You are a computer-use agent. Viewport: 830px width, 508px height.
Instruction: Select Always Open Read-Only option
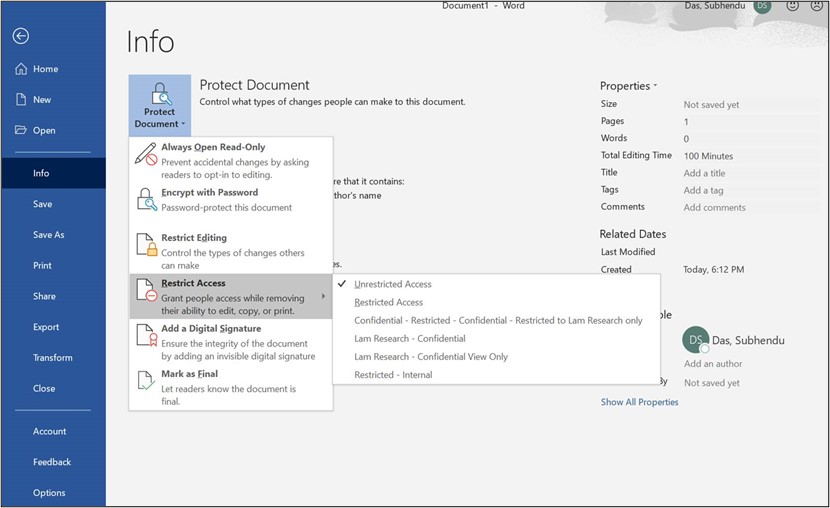click(x=231, y=160)
